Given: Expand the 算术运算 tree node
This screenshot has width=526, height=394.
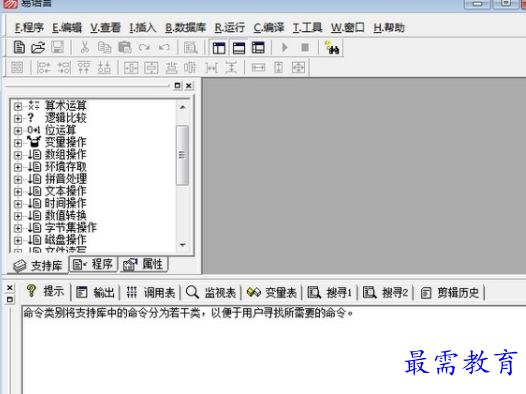Looking at the screenshot, I should click(x=18, y=106).
